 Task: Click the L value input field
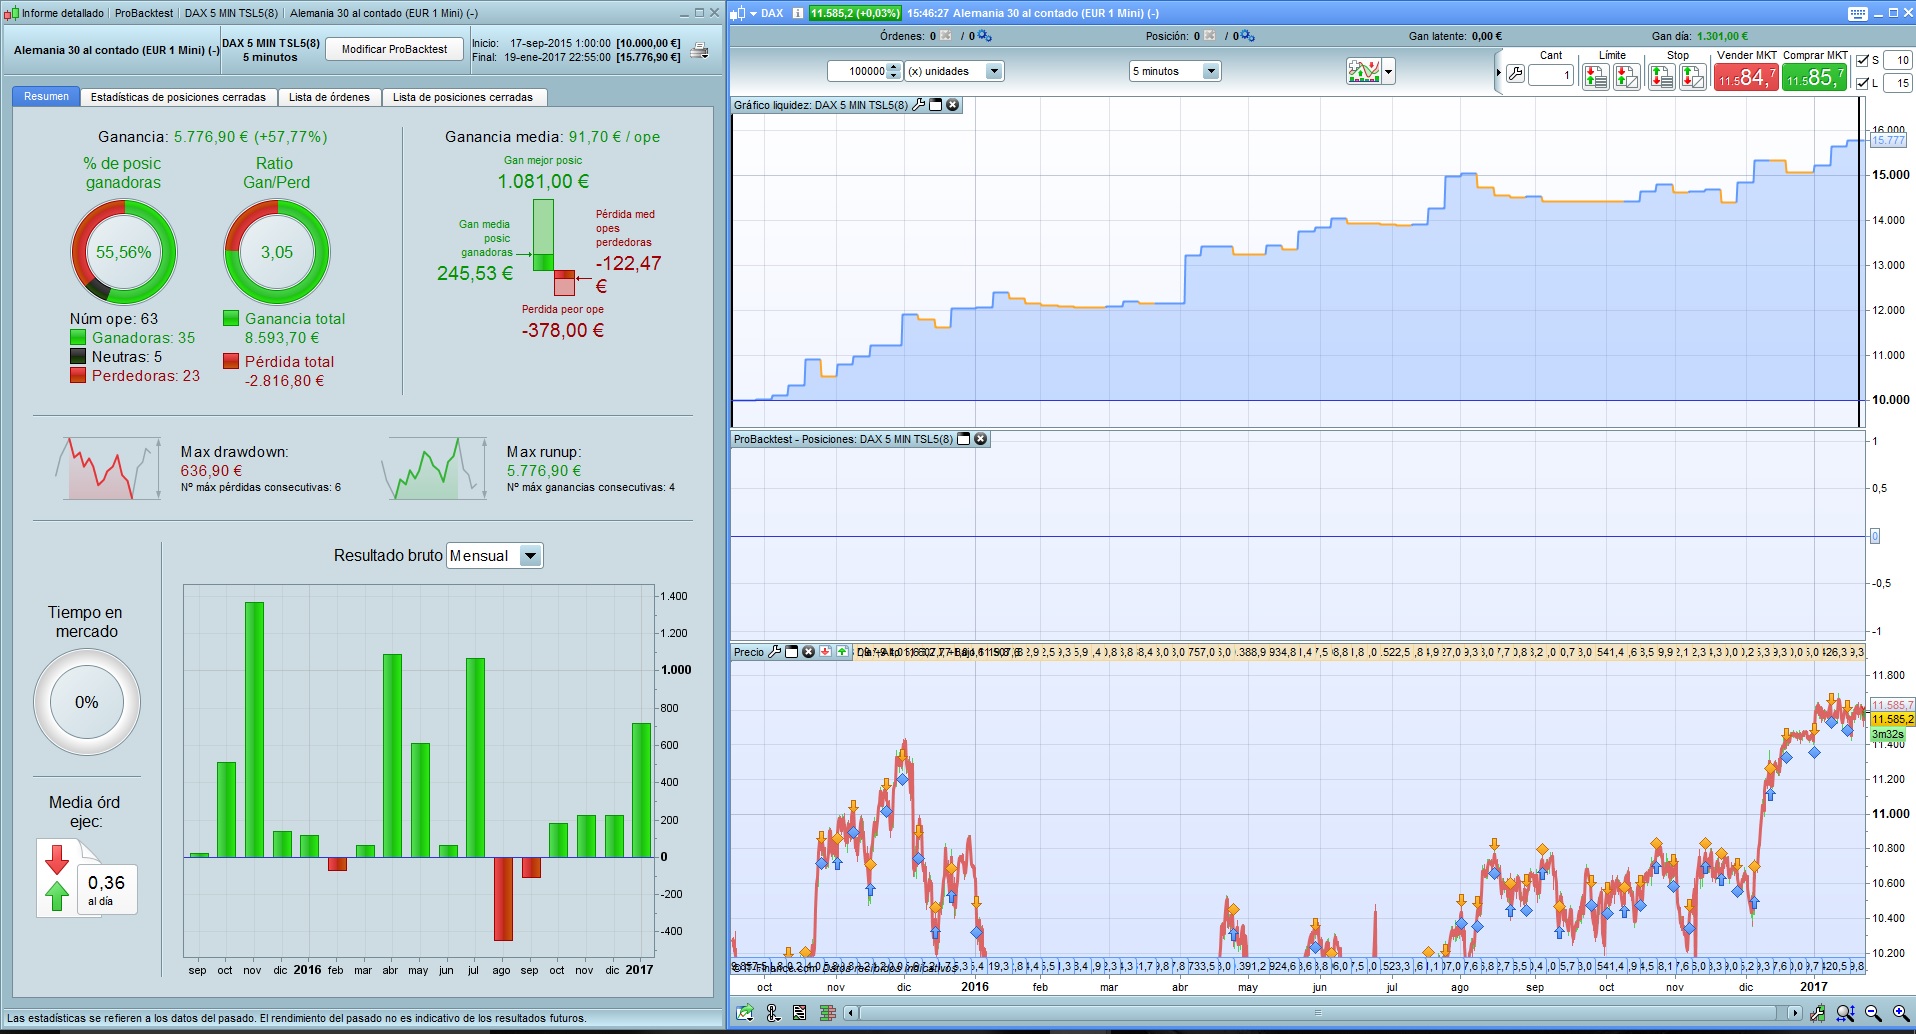[1898, 83]
